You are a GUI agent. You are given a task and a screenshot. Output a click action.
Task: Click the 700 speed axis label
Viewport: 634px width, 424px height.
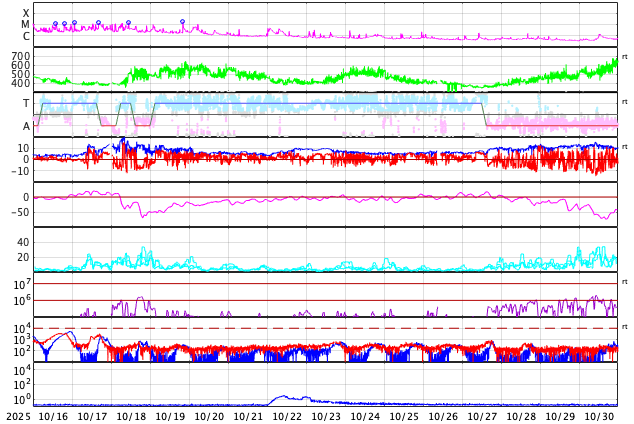coord(21,56)
